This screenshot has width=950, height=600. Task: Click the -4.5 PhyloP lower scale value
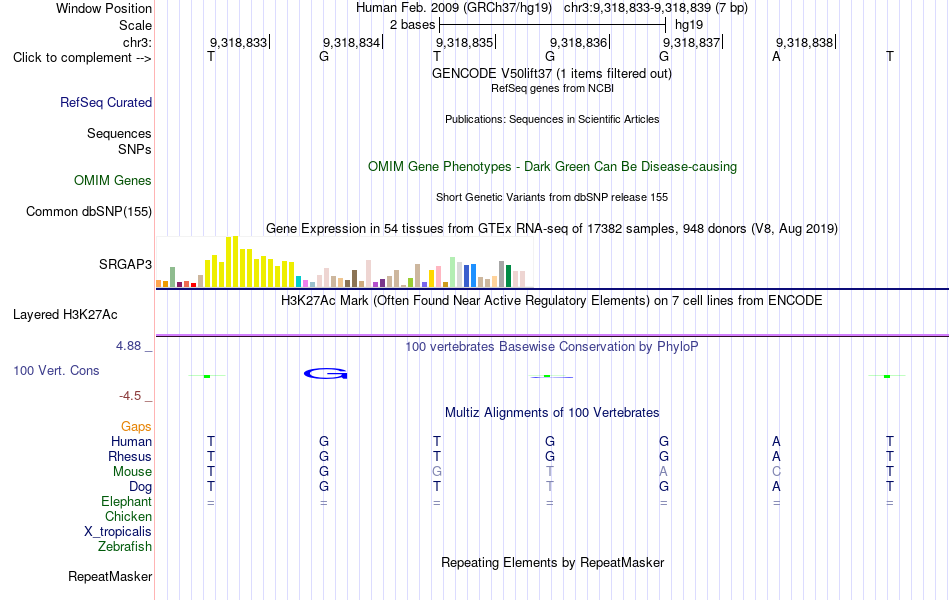(x=130, y=396)
